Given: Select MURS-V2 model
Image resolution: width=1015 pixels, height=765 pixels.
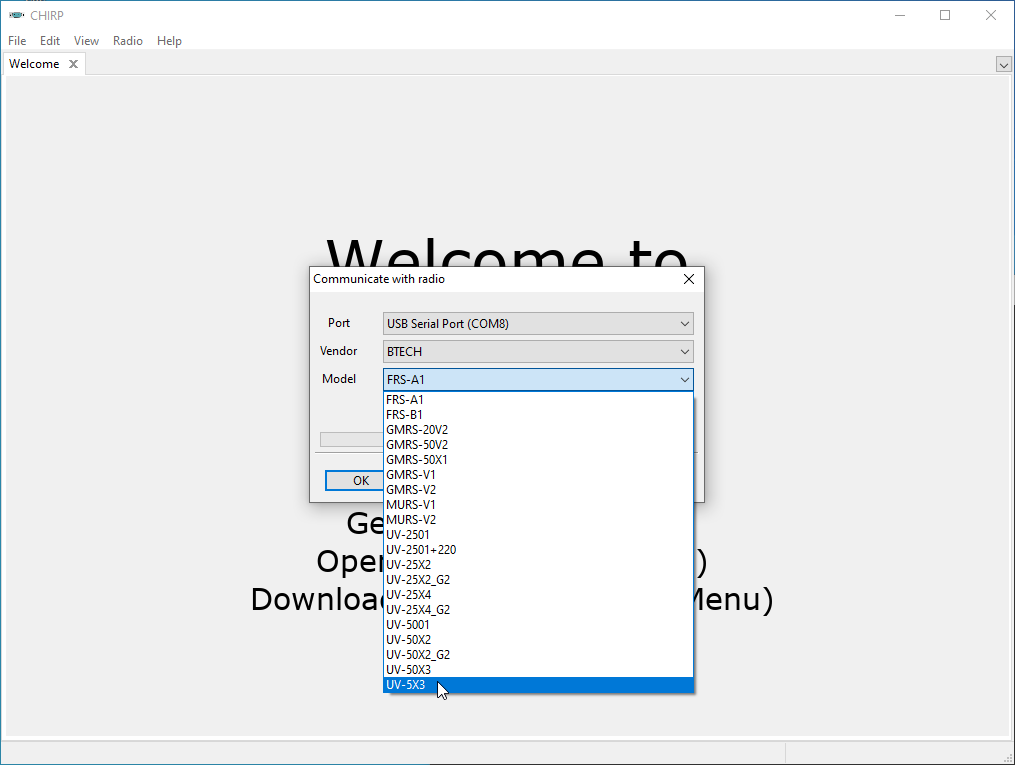Looking at the screenshot, I should point(539,520).
